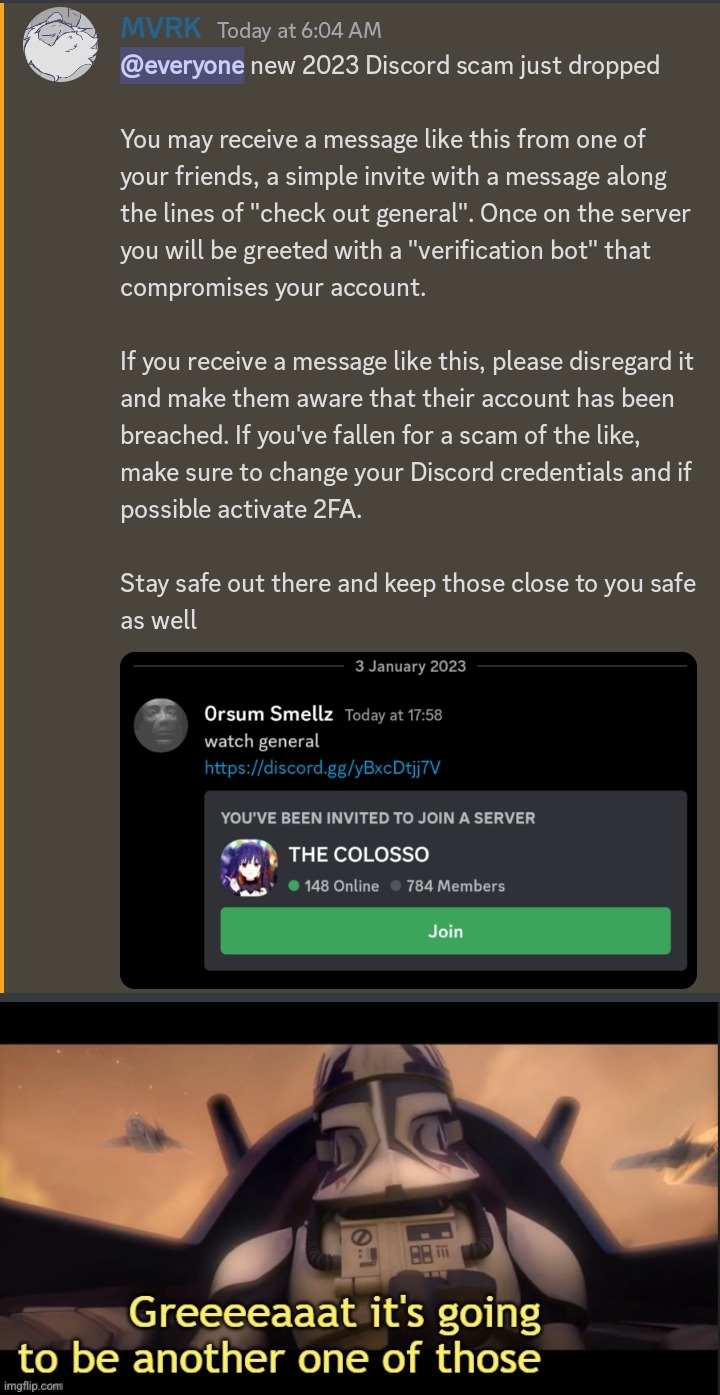The height and width of the screenshot is (1395, 720).
Task: Click THE COLOSSO server icon
Action: point(249,868)
